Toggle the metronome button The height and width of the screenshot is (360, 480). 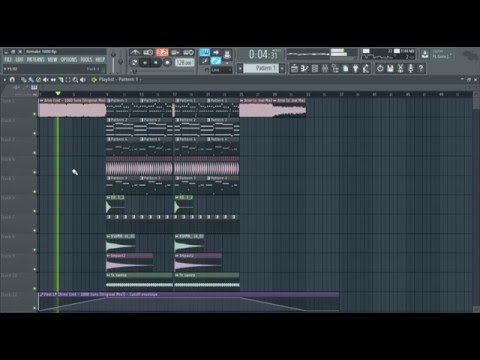coord(135,52)
